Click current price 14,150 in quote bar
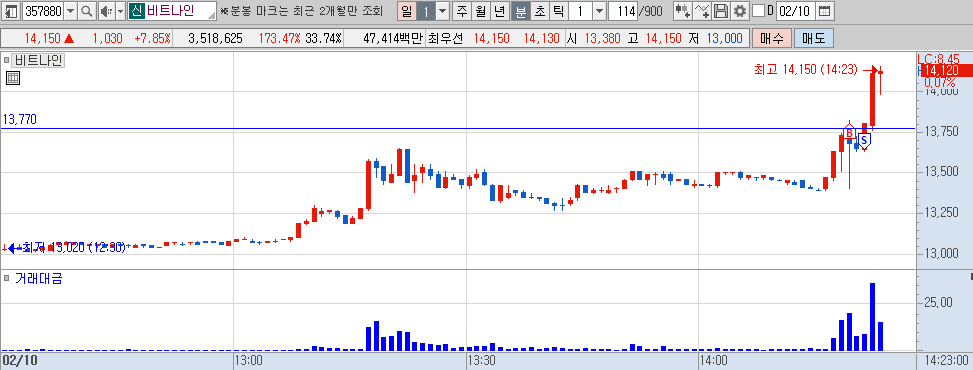Viewport: 973px width, 370px height. [x=43, y=38]
